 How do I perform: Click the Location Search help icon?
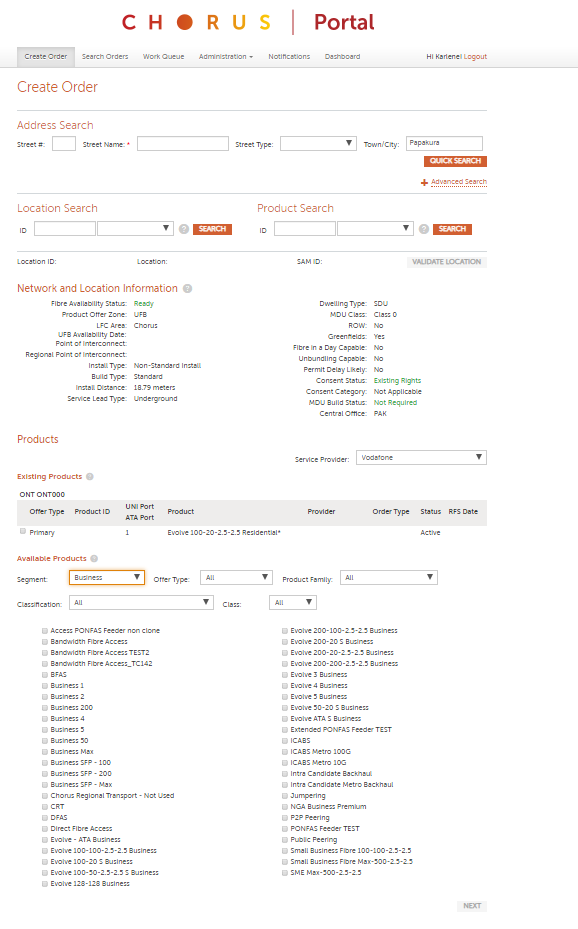pyautogui.click(x=184, y=229)
